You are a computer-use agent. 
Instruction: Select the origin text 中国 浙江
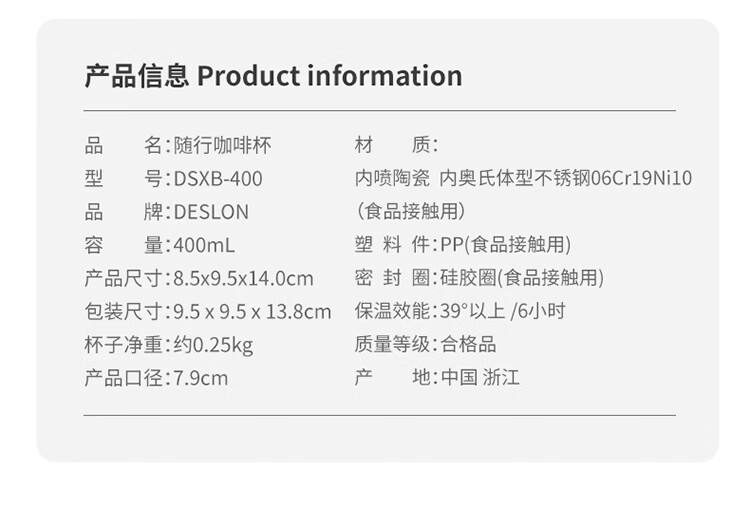[x=480, y=378]
